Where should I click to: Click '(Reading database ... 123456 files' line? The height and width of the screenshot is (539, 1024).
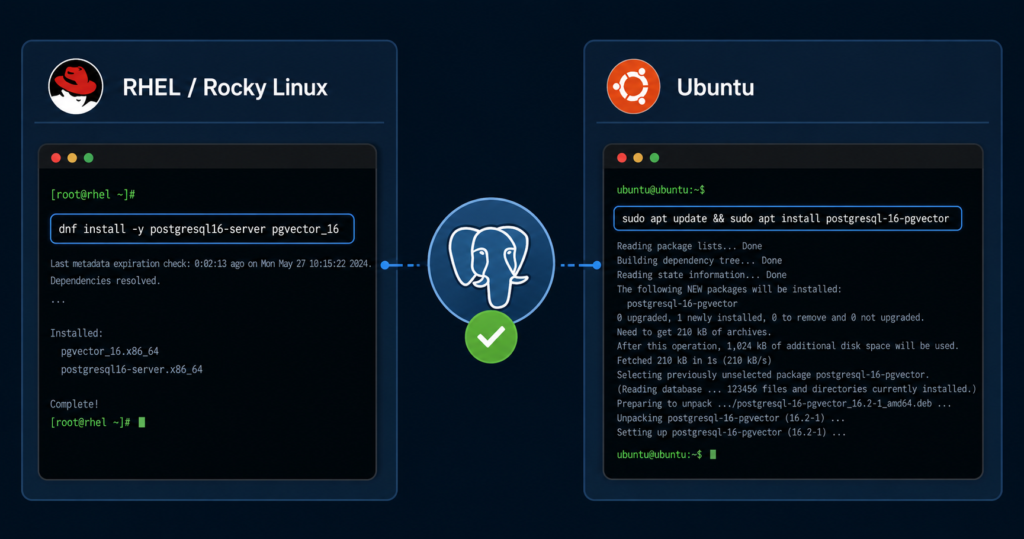point(796,389)
